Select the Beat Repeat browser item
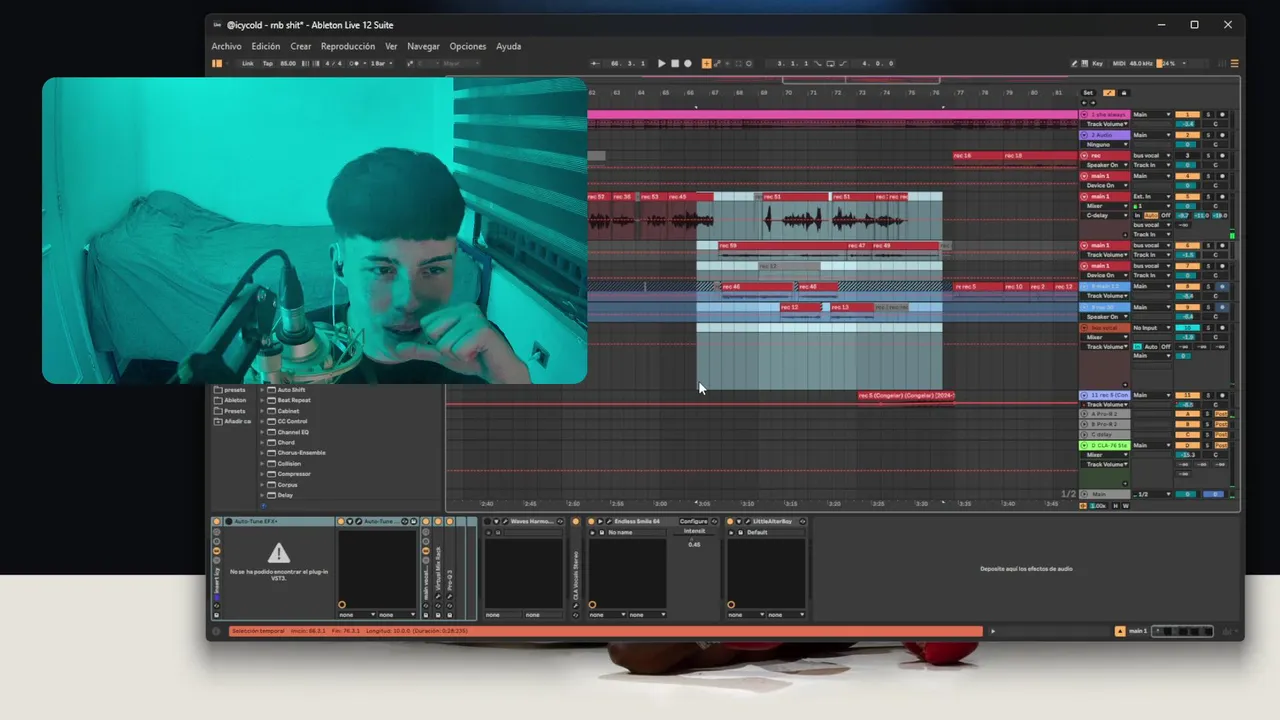1280x720 pixels. 294,400
